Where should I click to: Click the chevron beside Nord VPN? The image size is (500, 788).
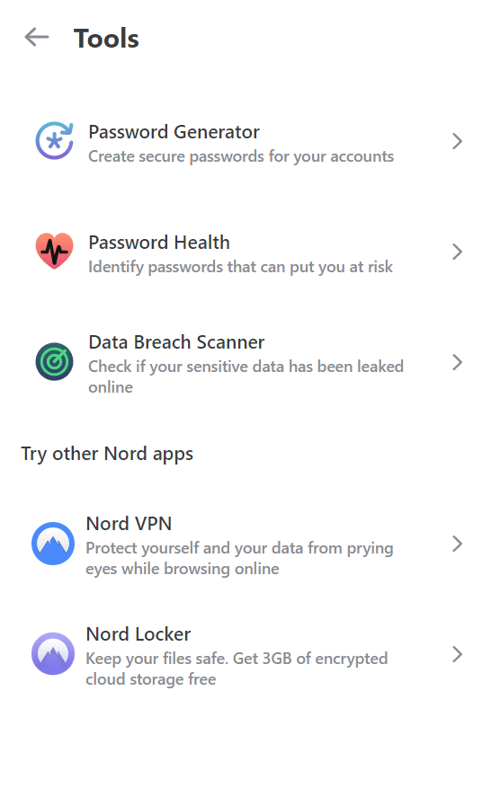pos(457,544)
